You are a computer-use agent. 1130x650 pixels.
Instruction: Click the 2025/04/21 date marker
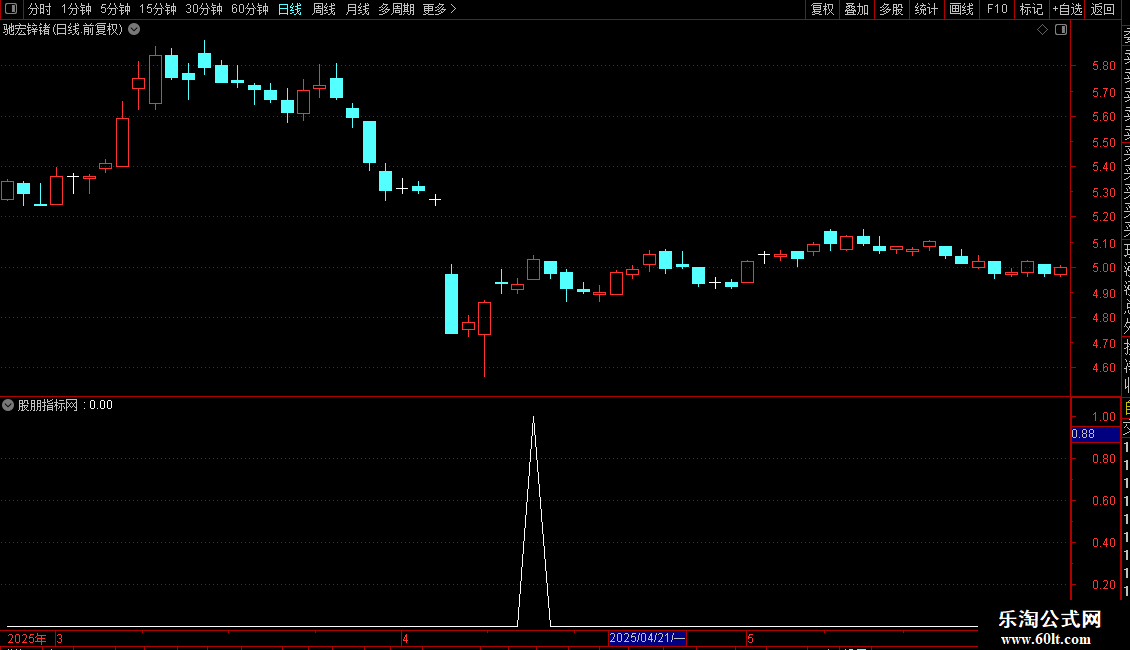(x=647, y=638)
